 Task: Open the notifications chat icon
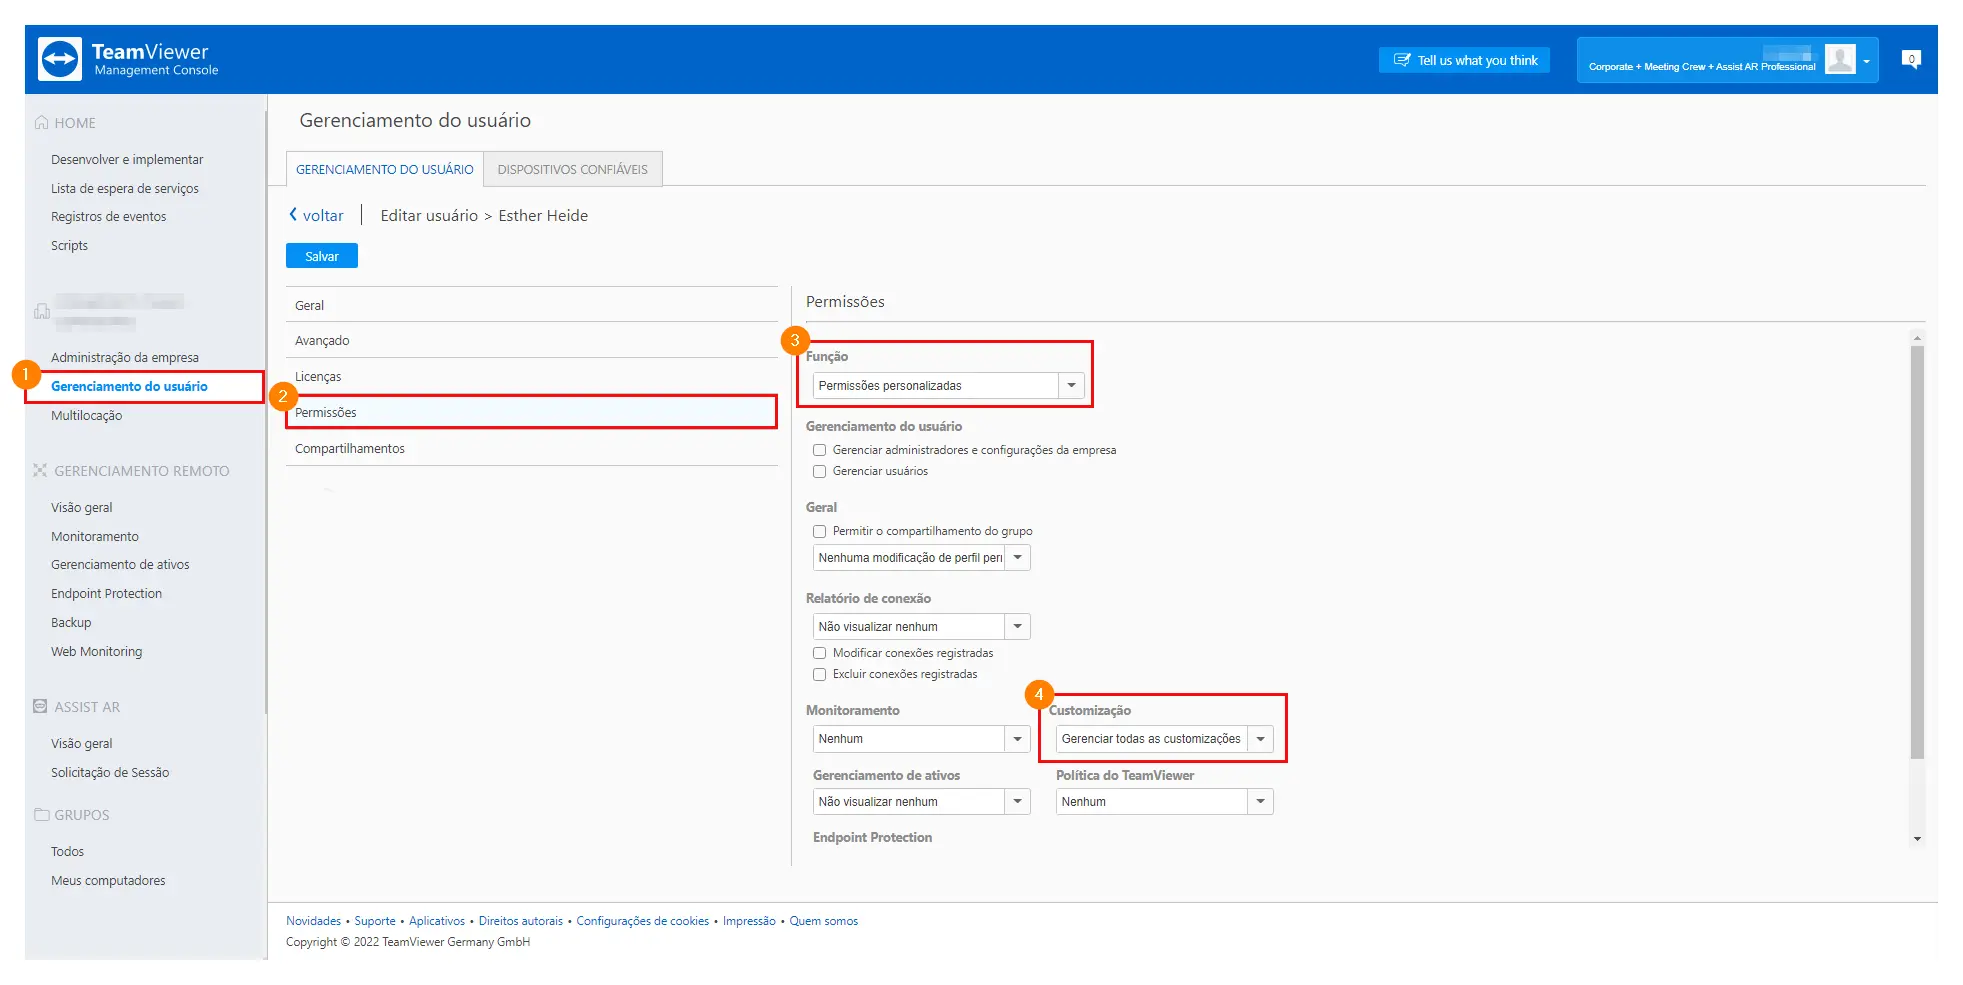click(1911, 59)
